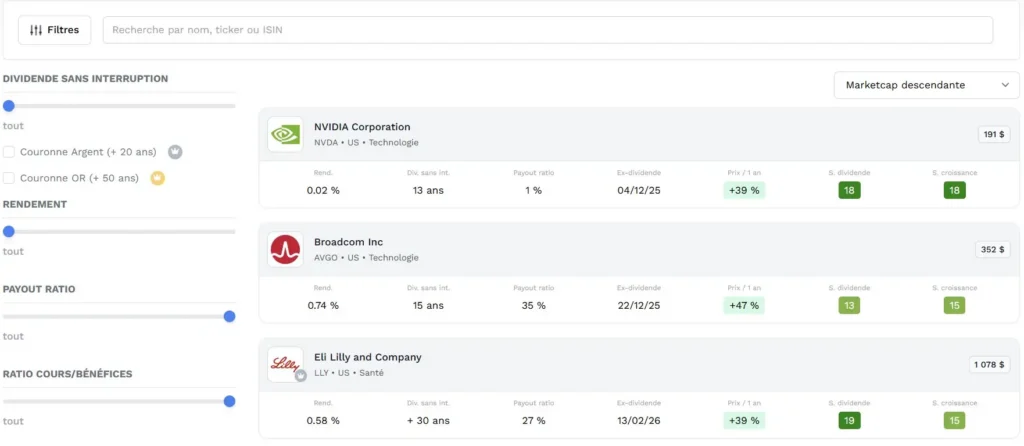Open the NVIDIA Corporation stock title
Image resolution: width=1024 pixels, height=446 pixels.
click(362, 127)
